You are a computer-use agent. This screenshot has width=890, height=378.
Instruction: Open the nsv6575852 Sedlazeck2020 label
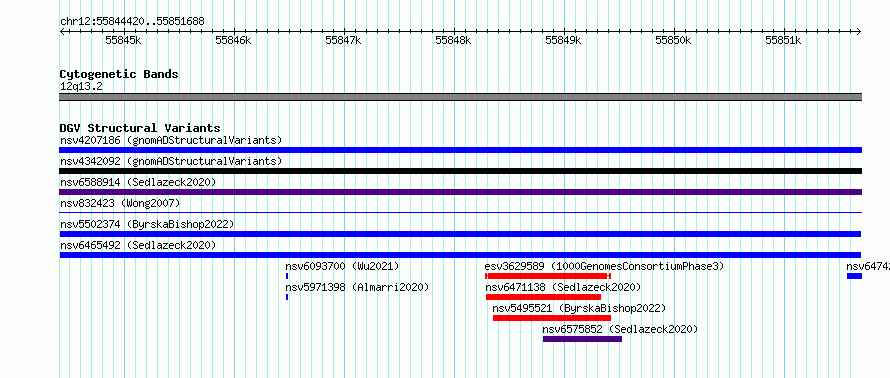(620, 329)
